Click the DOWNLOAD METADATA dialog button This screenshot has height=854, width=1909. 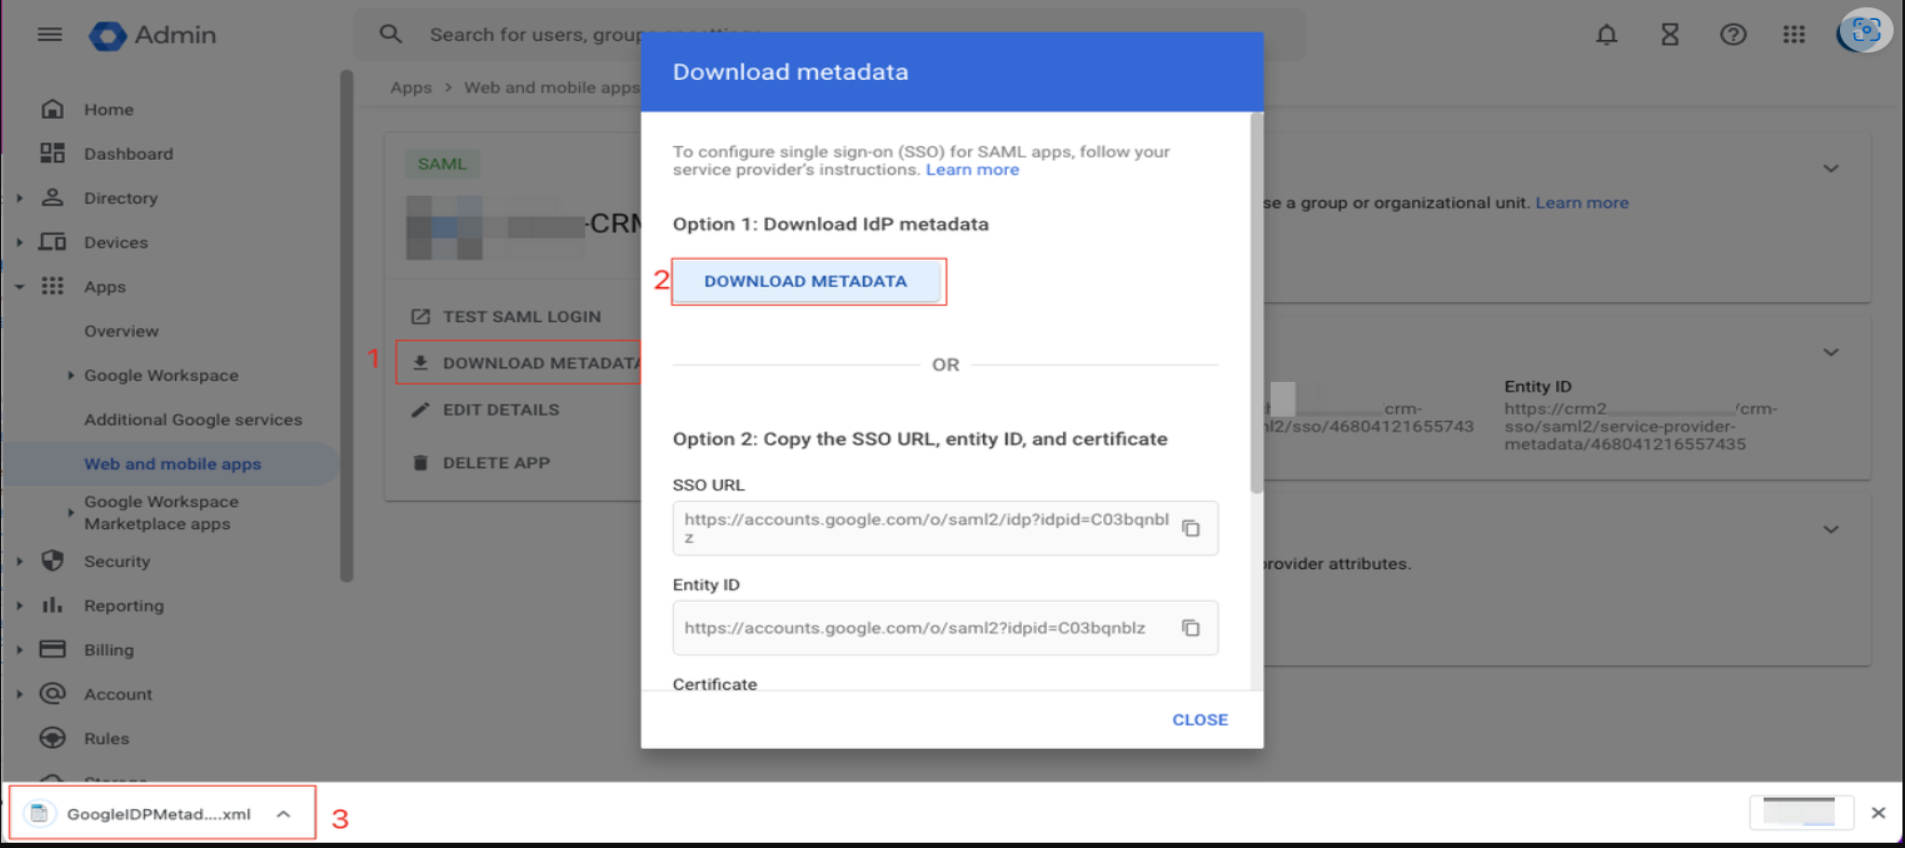point(806,281)
